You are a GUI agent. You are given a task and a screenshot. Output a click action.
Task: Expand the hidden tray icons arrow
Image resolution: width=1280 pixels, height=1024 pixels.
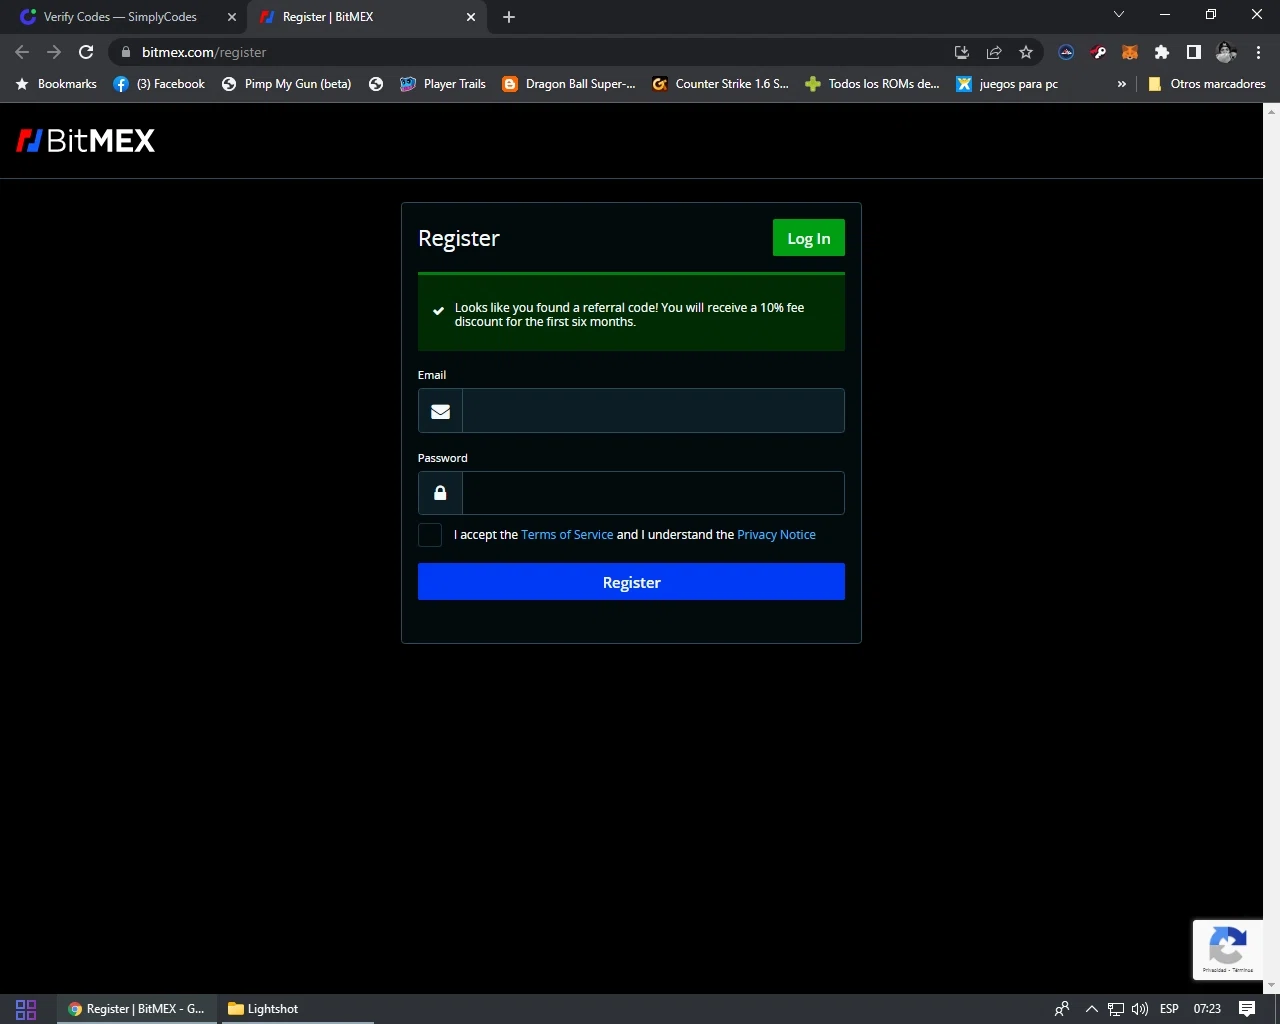pyautogui.click(x=1092, y=1009)
